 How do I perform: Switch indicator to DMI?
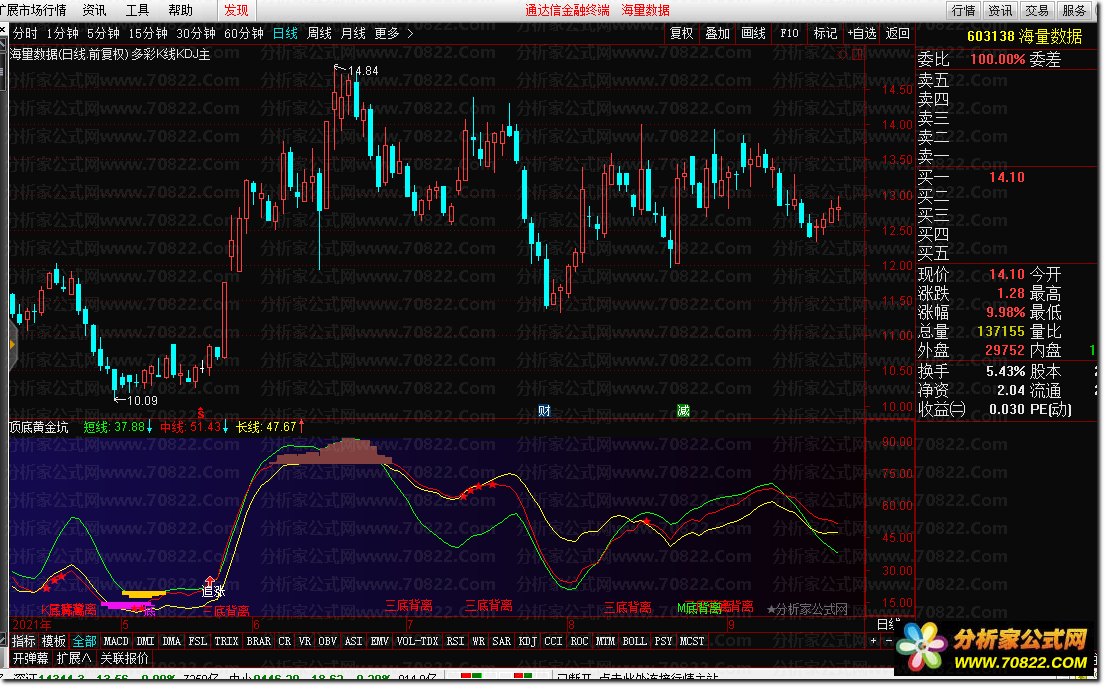pos(145,641)
